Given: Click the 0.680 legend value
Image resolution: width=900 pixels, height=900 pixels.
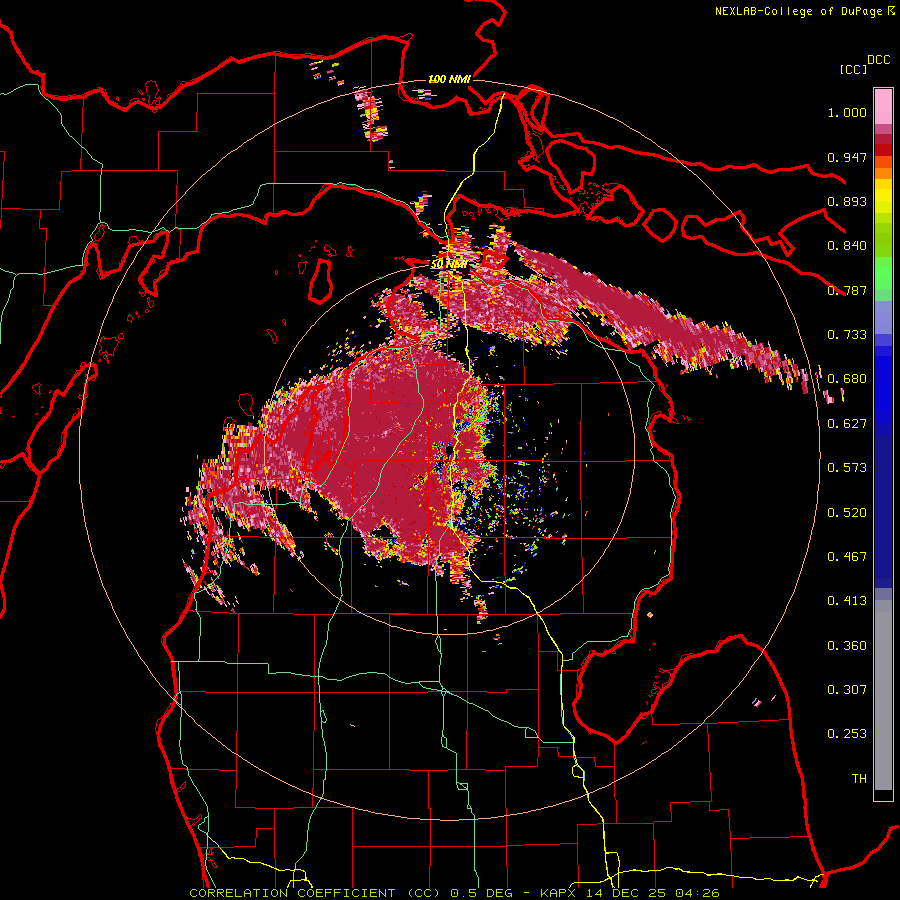Looking at the screenshot, I should tap(847, 379).
